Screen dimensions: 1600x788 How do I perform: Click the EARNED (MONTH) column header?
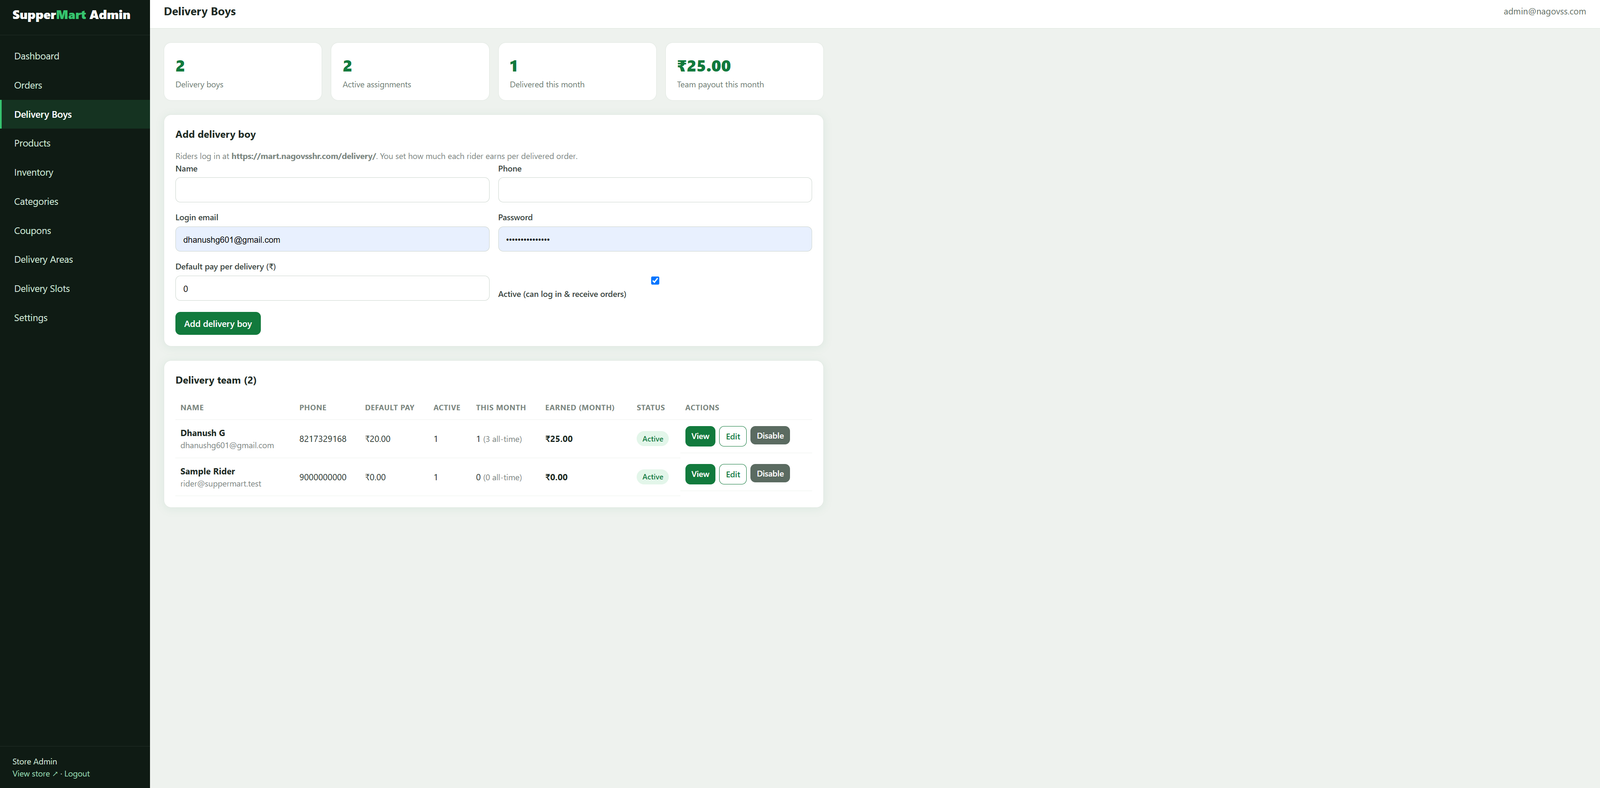click(x=580, y=408)
